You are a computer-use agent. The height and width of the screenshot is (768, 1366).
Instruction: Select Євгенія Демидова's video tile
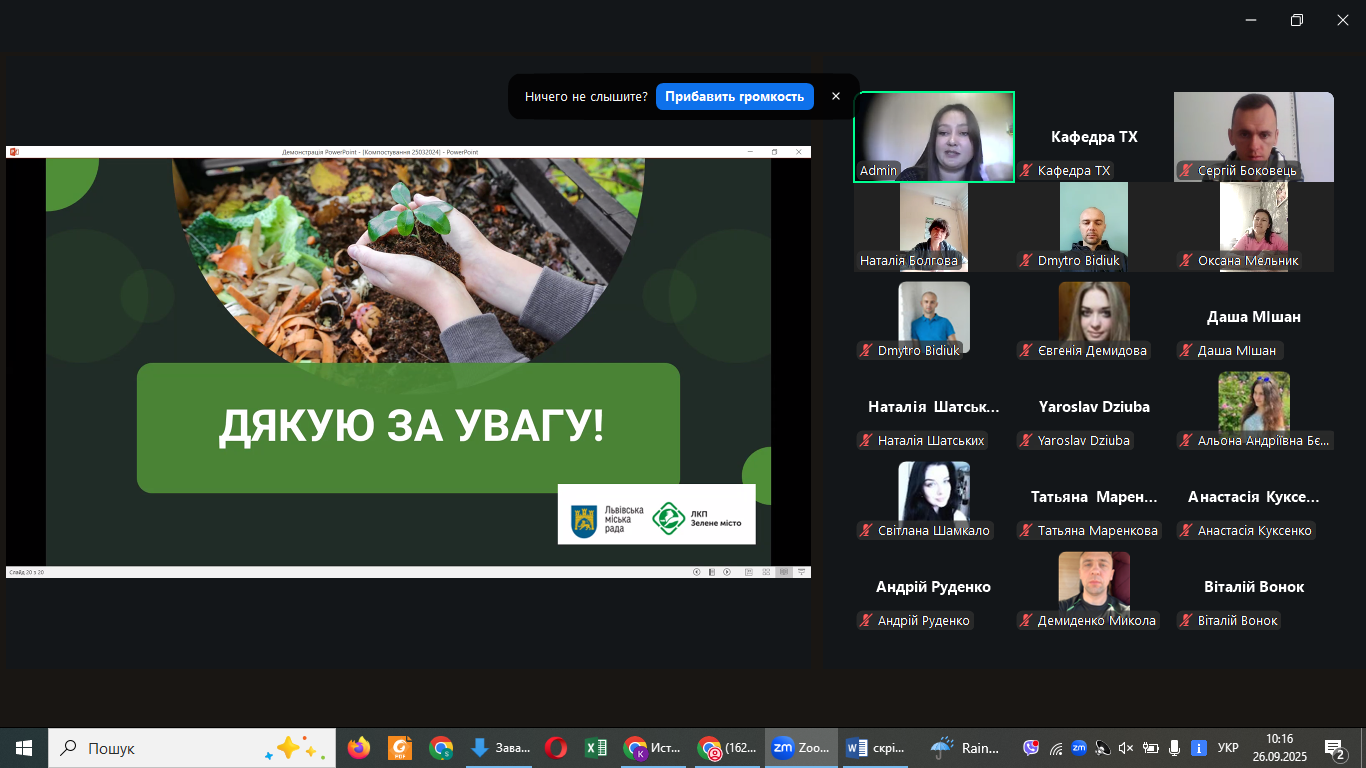(1094, 318)
